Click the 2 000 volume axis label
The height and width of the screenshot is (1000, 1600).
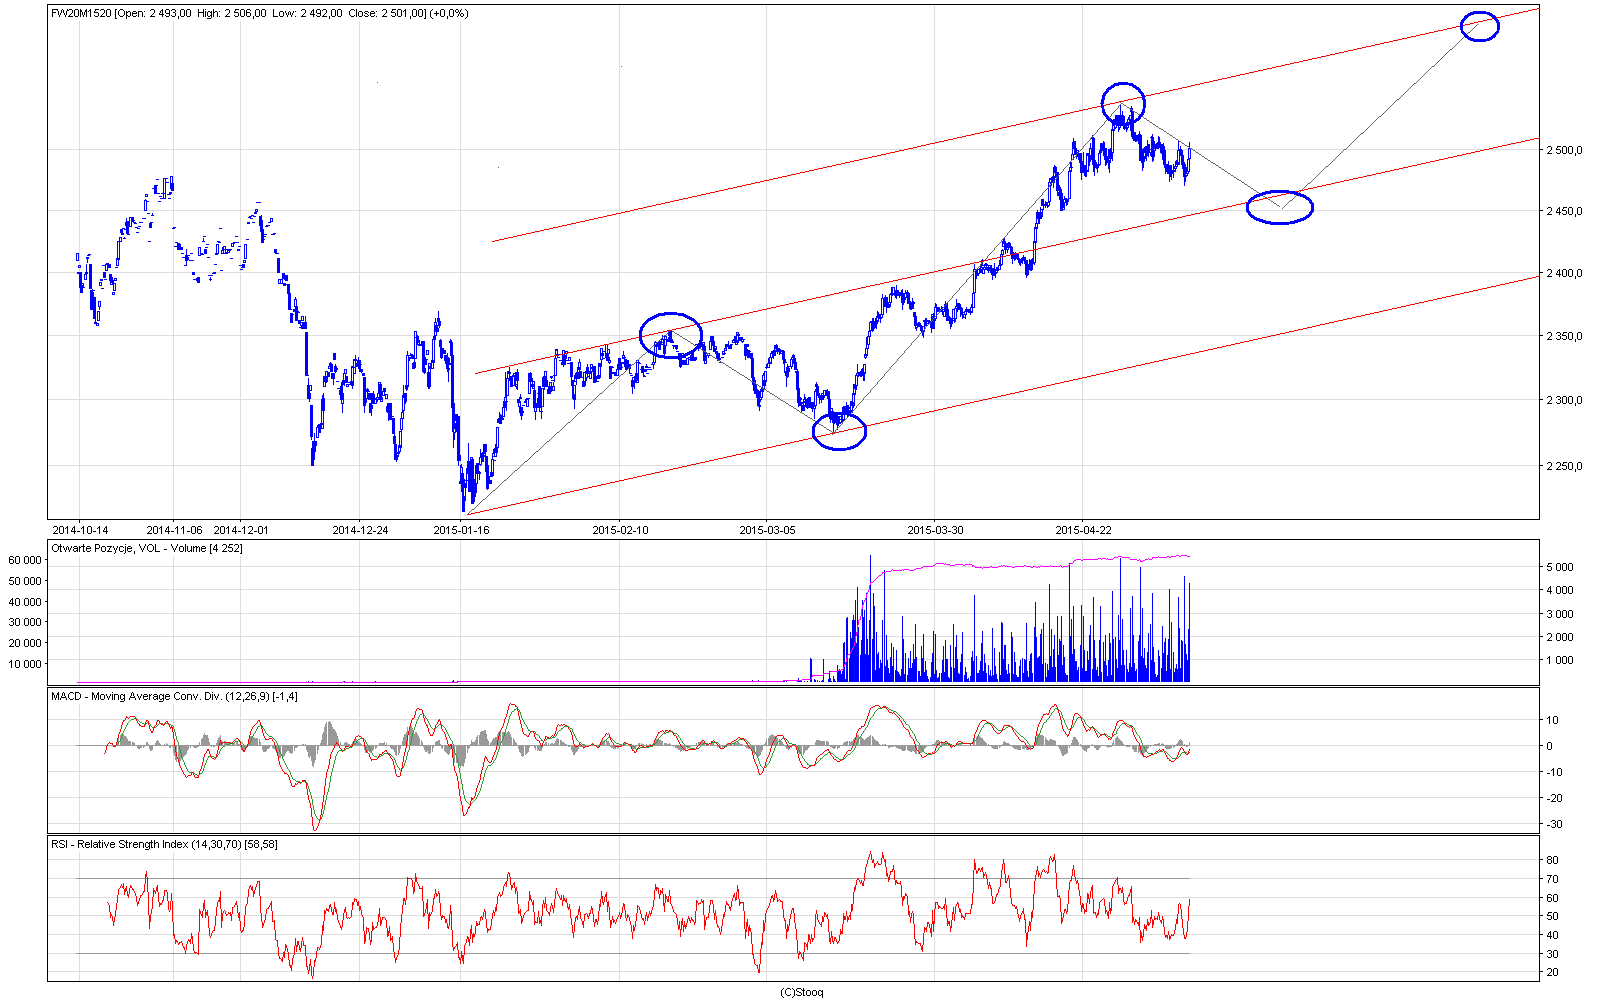click(1560, 637)
